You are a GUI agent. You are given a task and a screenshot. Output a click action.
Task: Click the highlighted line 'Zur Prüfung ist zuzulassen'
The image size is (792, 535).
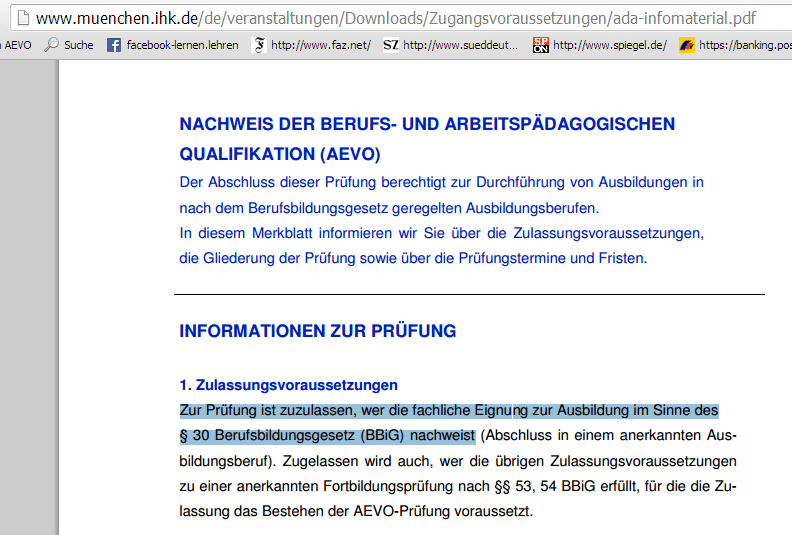(x=449, y=410)
